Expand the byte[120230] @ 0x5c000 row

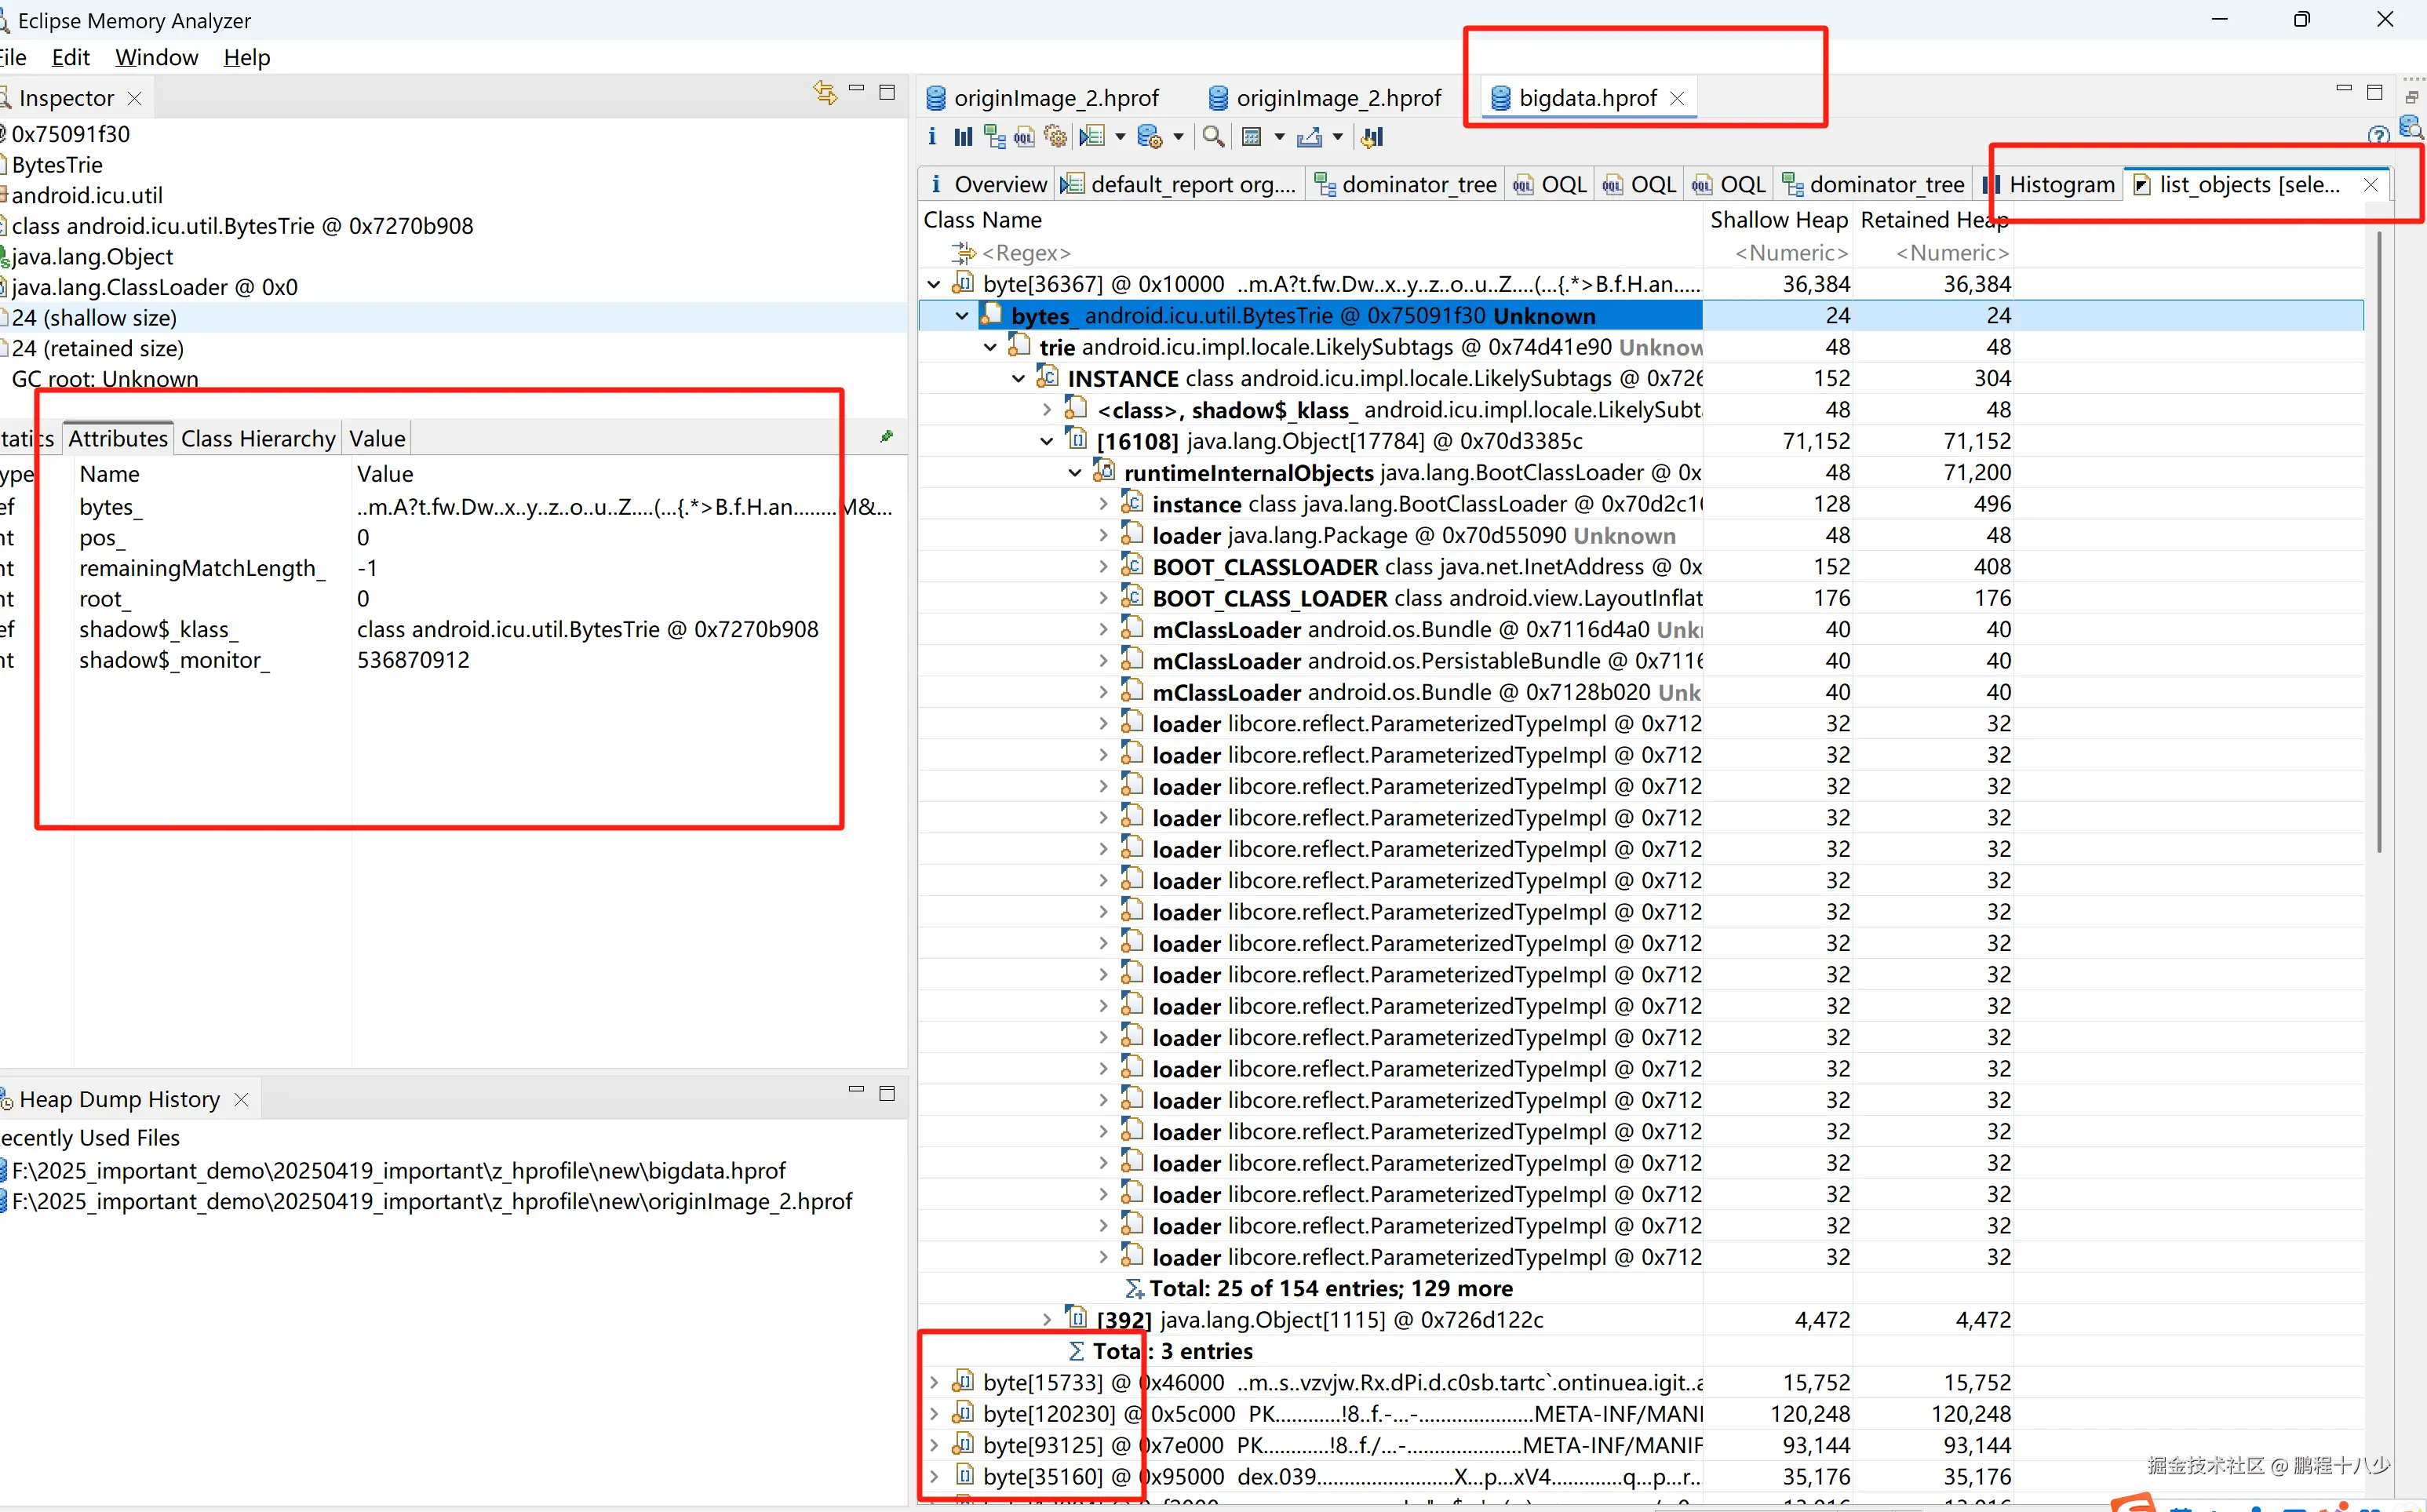pos(934,1414)
